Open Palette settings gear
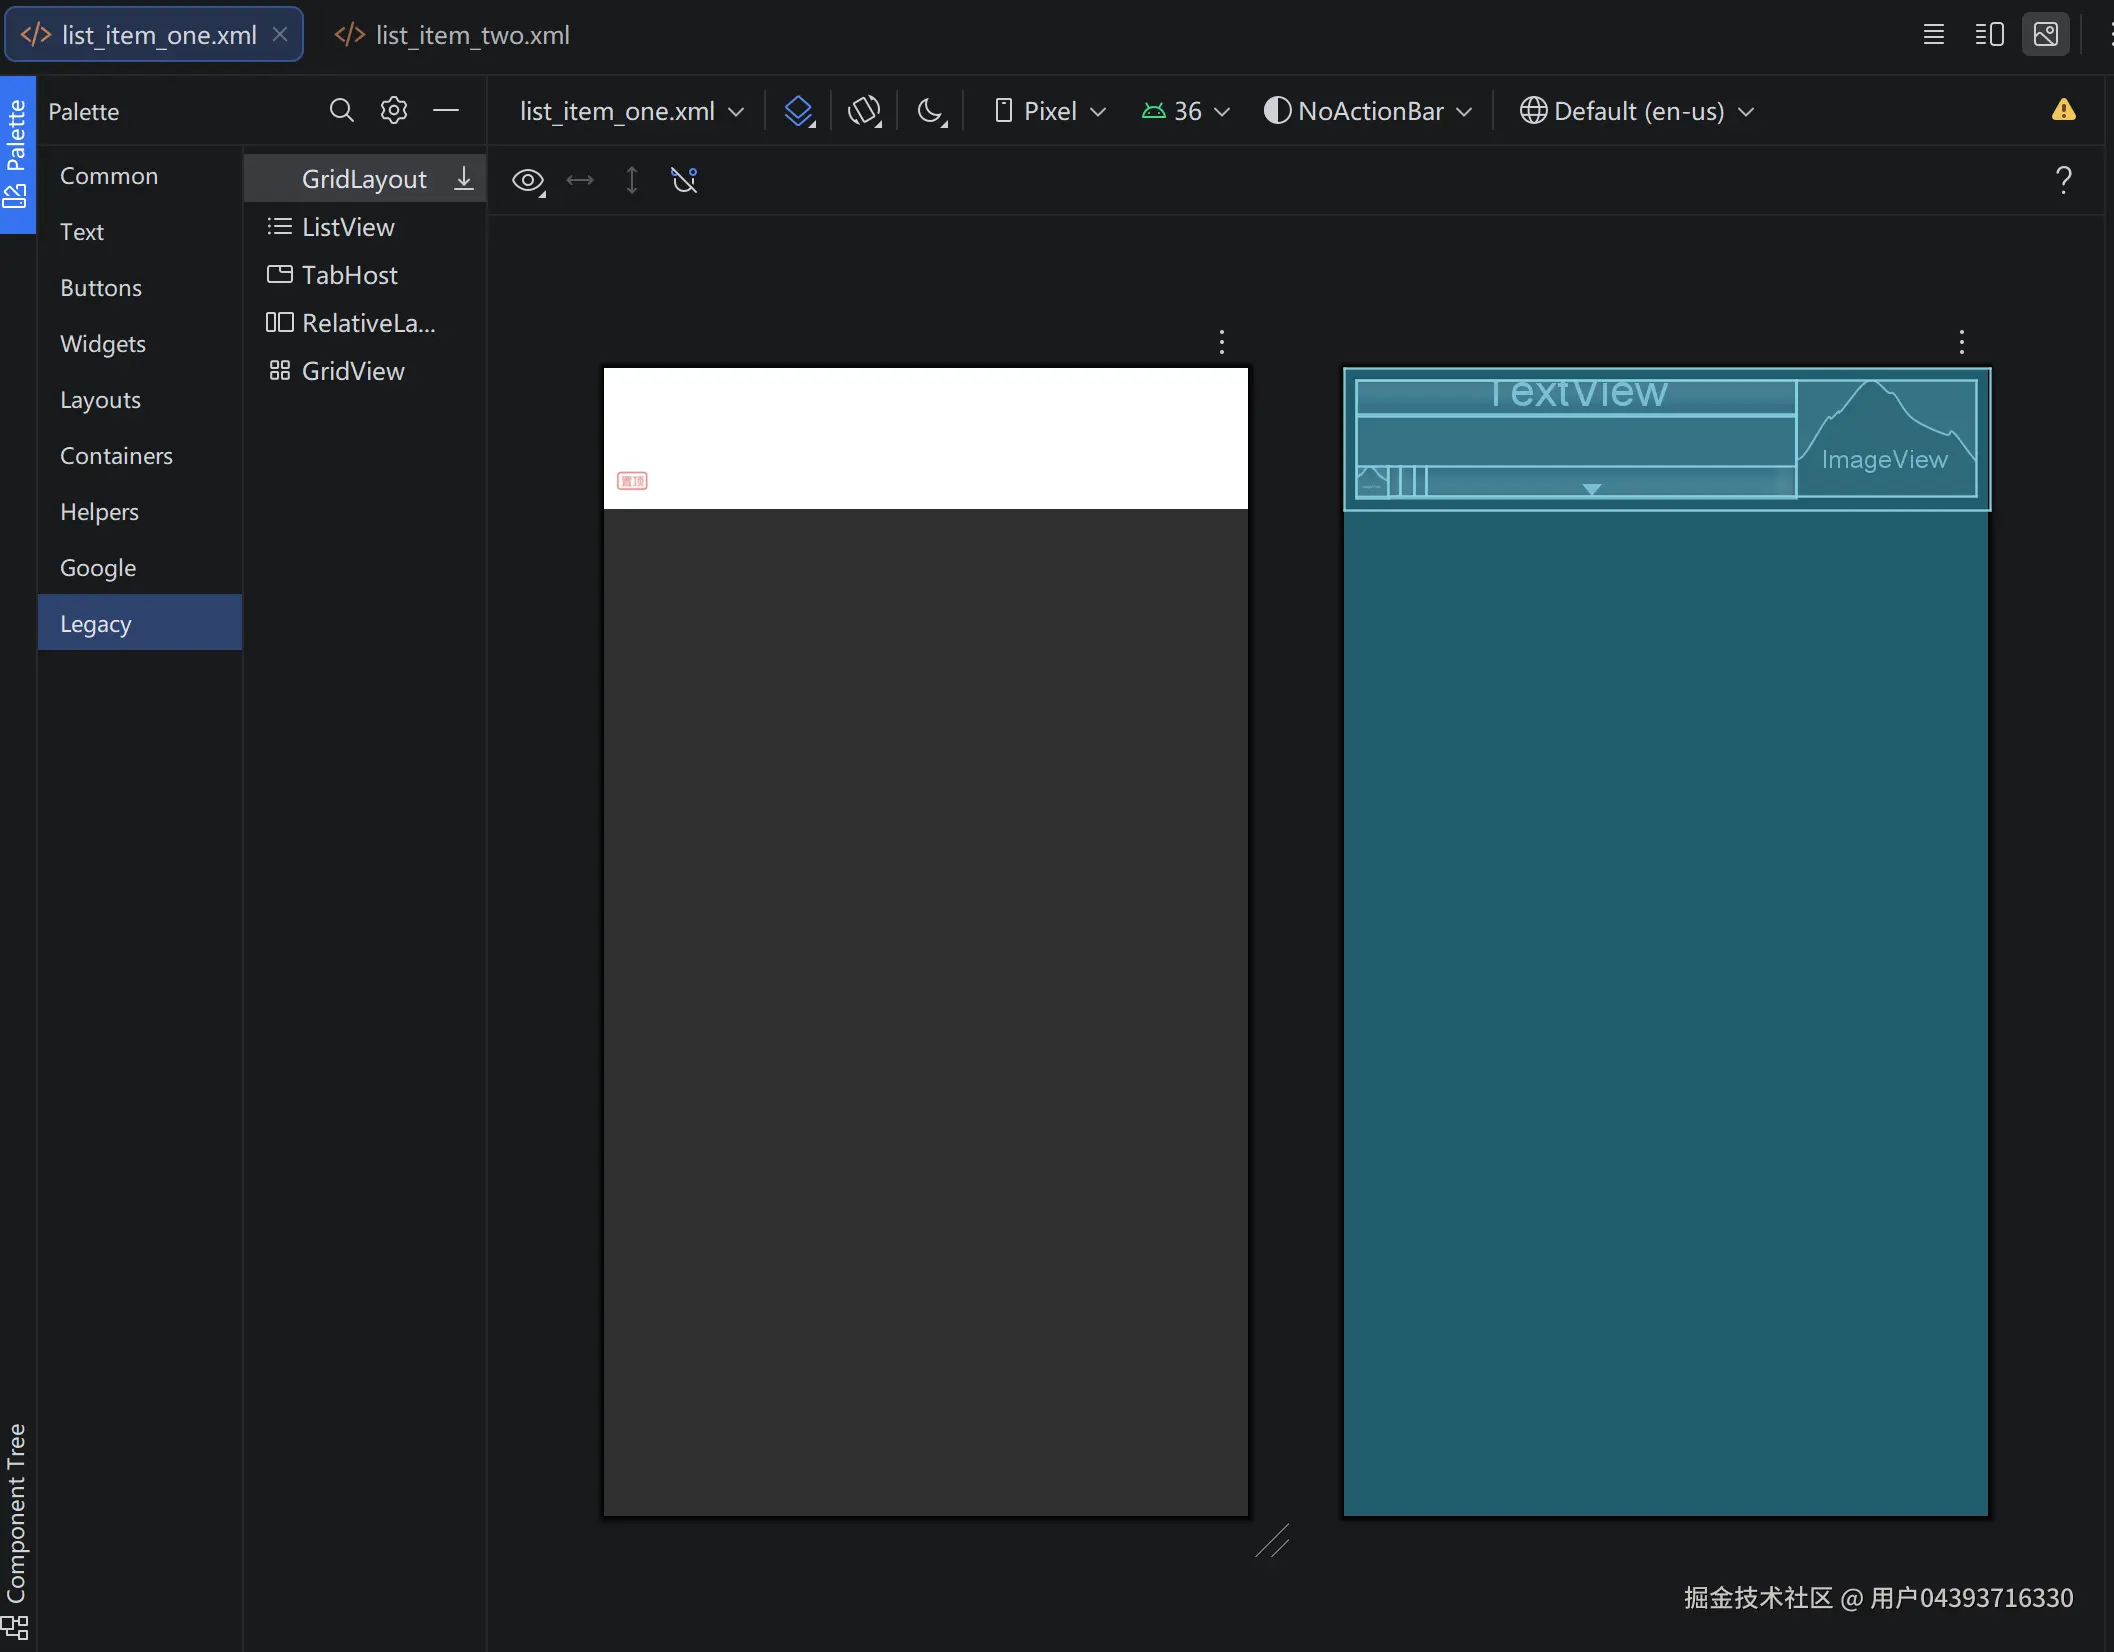Image resolution: width=2114 pixels, height=1652 pixels. (x=394, y=110)
